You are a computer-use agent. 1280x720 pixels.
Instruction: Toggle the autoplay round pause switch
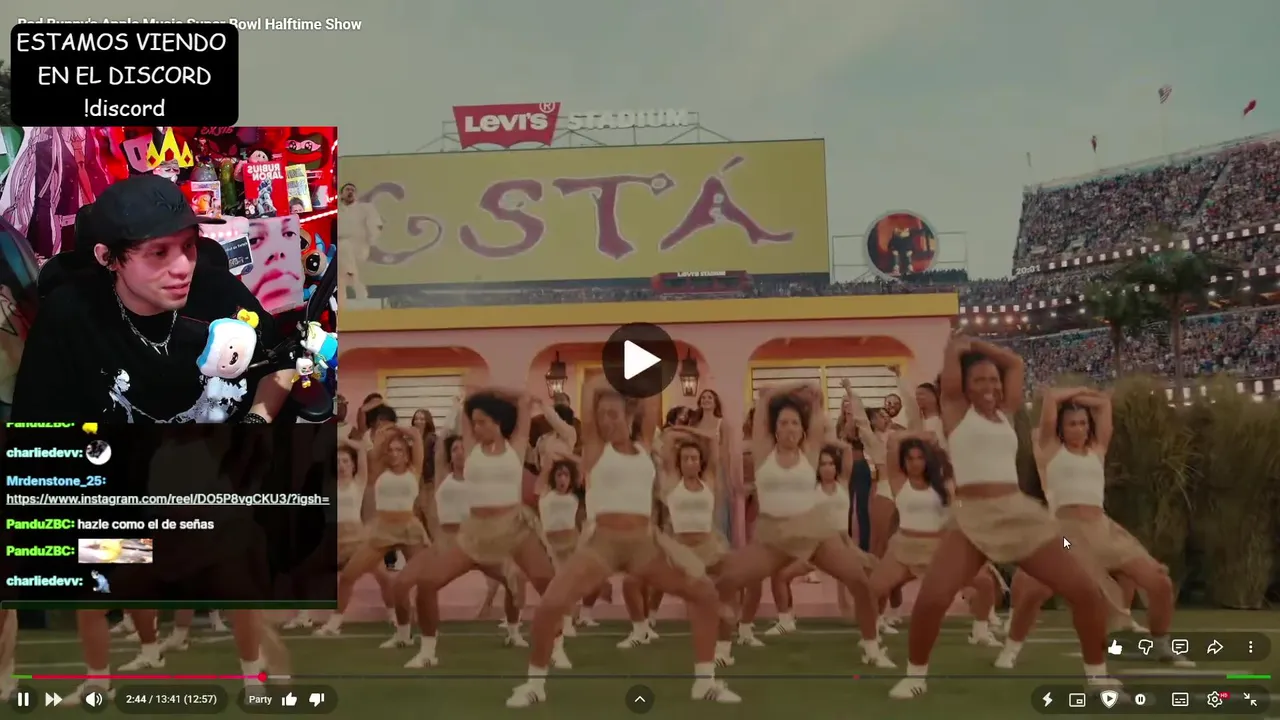coord(1140,699)
